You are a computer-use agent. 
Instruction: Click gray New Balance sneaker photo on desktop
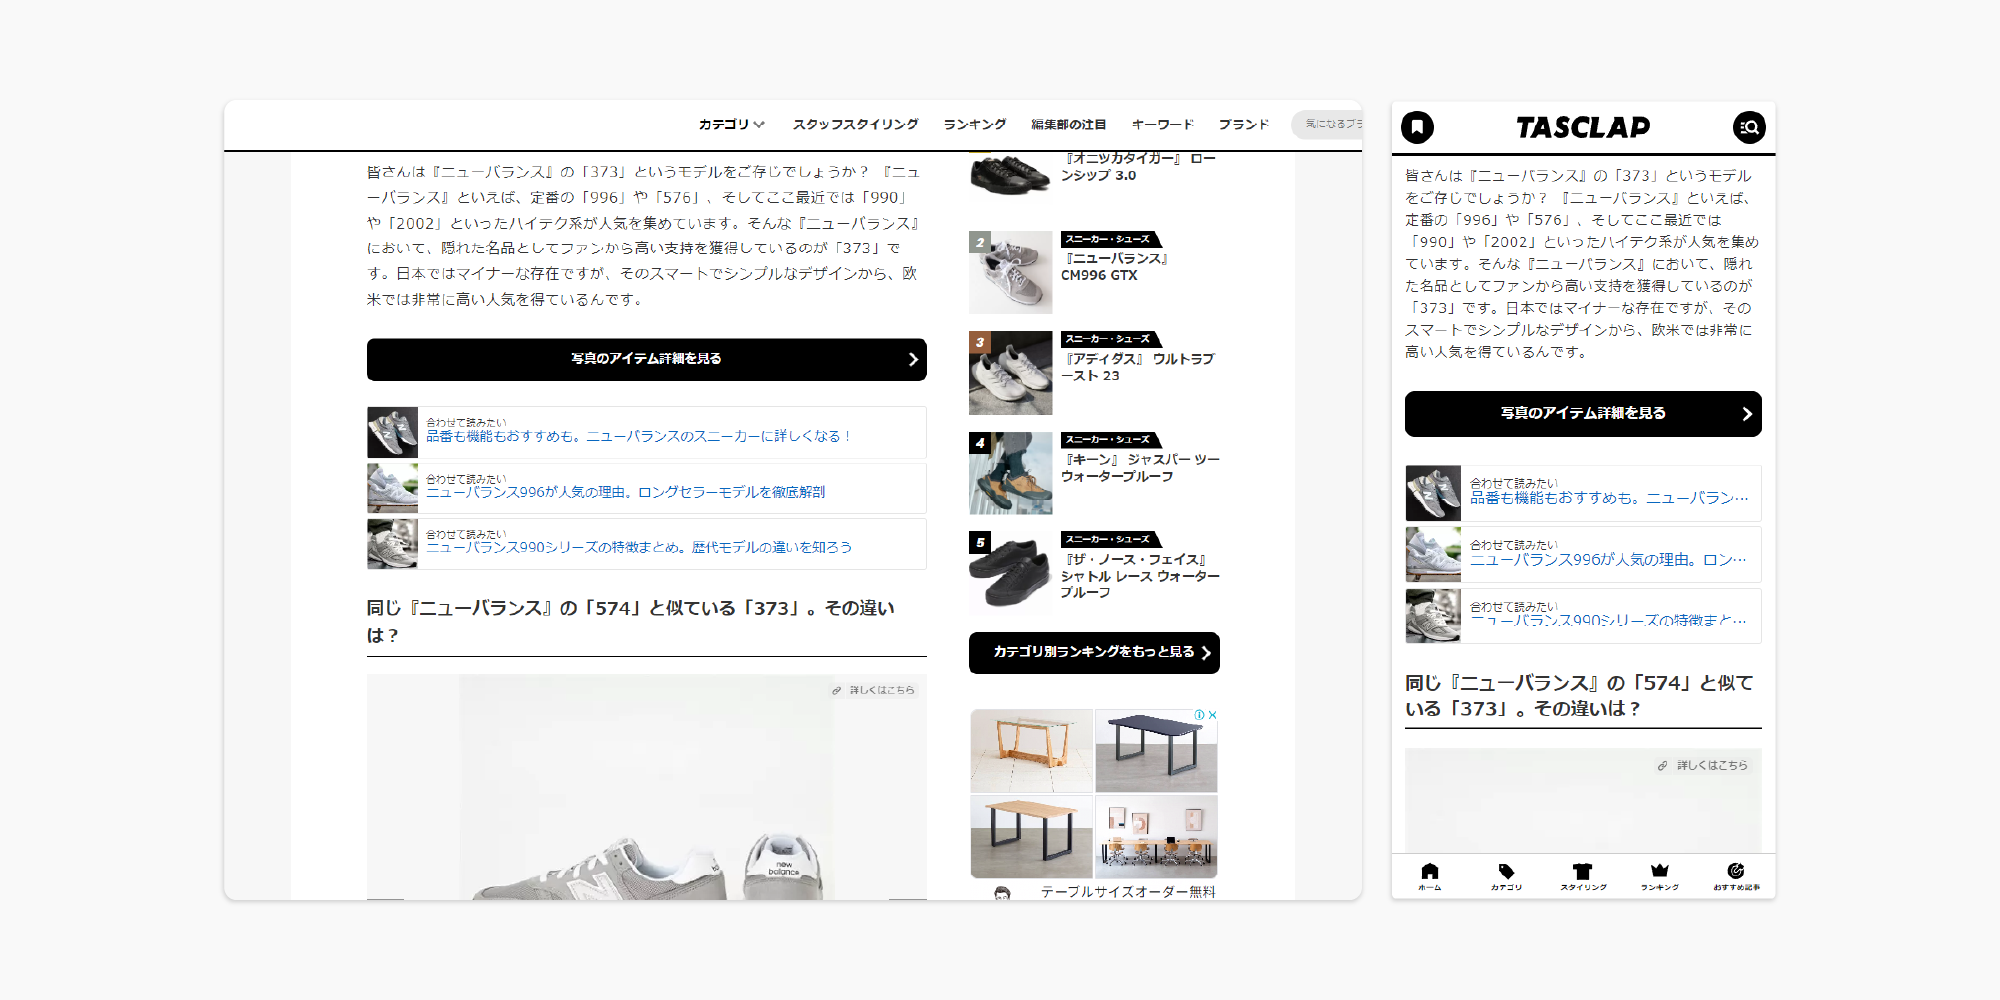pos(647,787)
